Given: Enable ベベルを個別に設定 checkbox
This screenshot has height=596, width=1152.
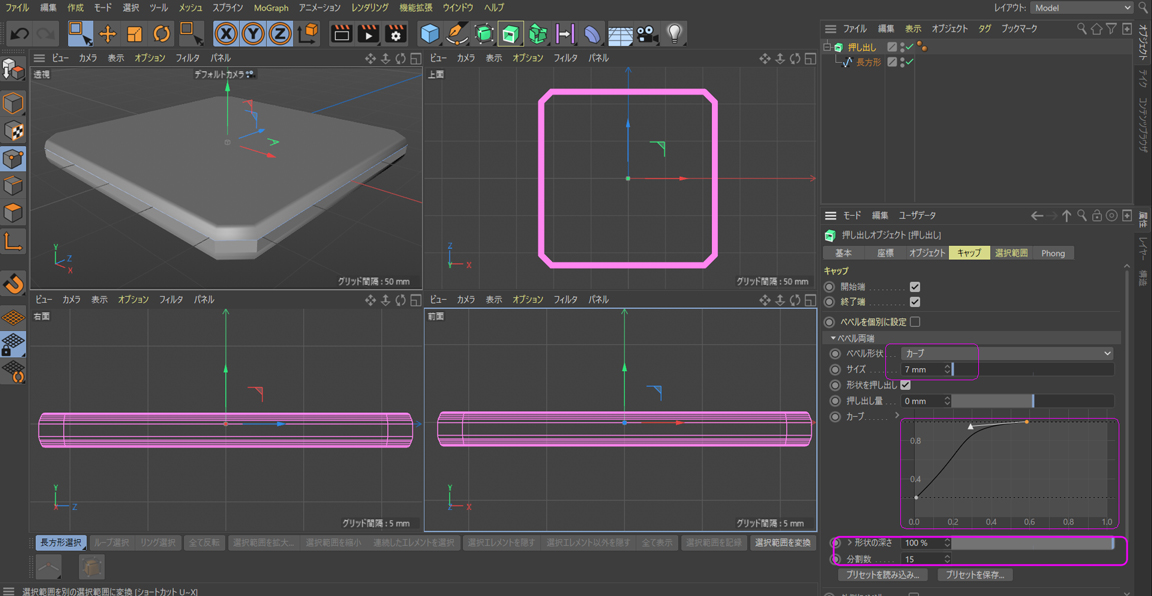Looking at the screenshot, I should coord(915,322).
